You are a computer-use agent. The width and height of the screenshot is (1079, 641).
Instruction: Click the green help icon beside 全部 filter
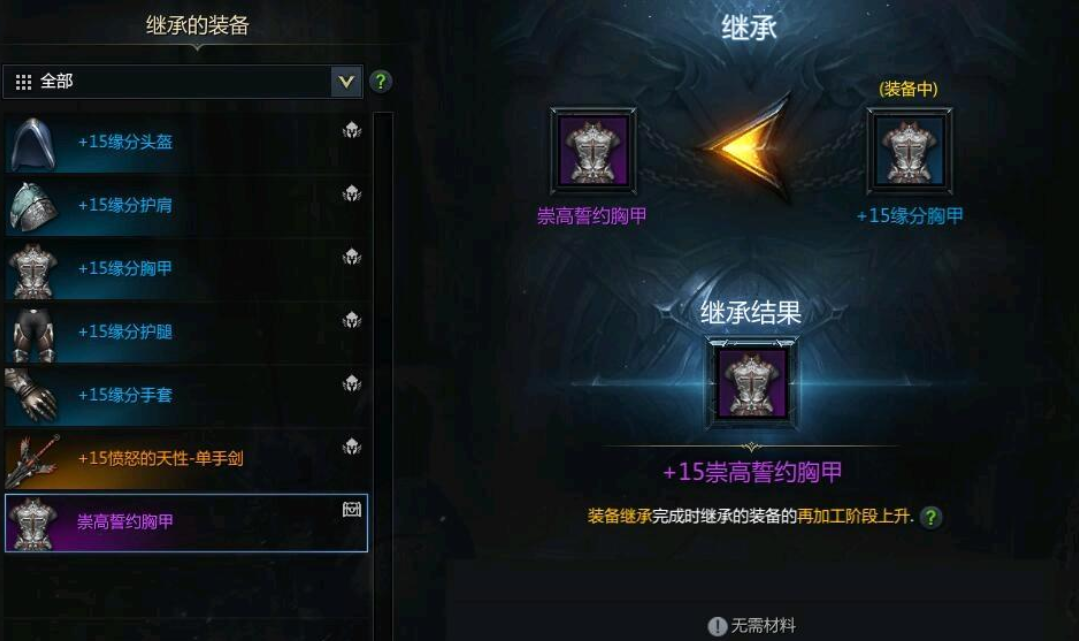(381, 82)
